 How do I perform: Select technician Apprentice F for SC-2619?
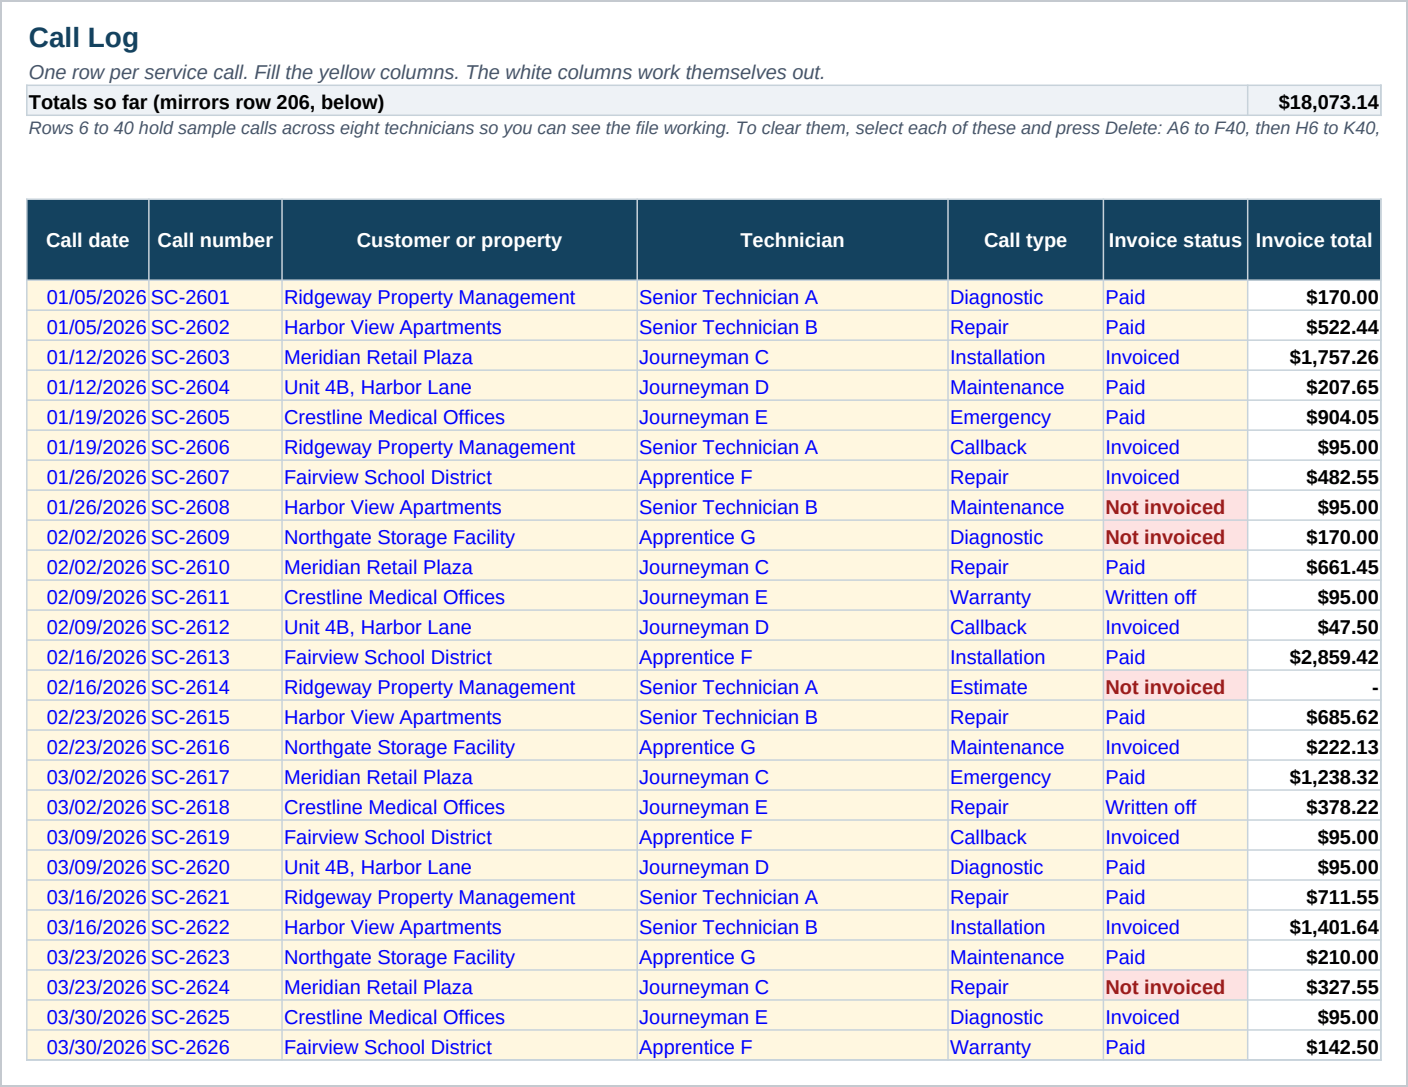tap(792, 837)
